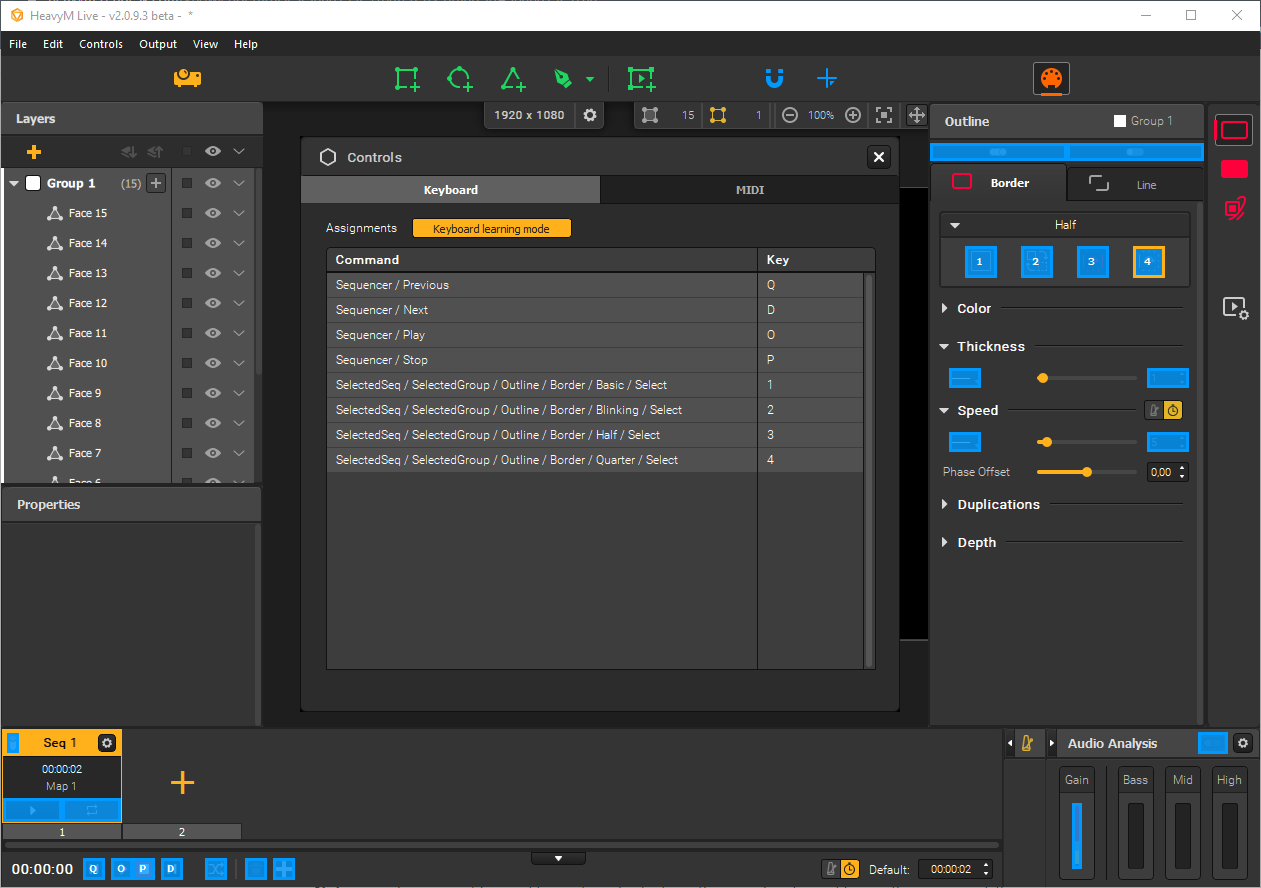Adjust the Phase Offset slider
This screenshot has width=1261, height=888.
1086,472
